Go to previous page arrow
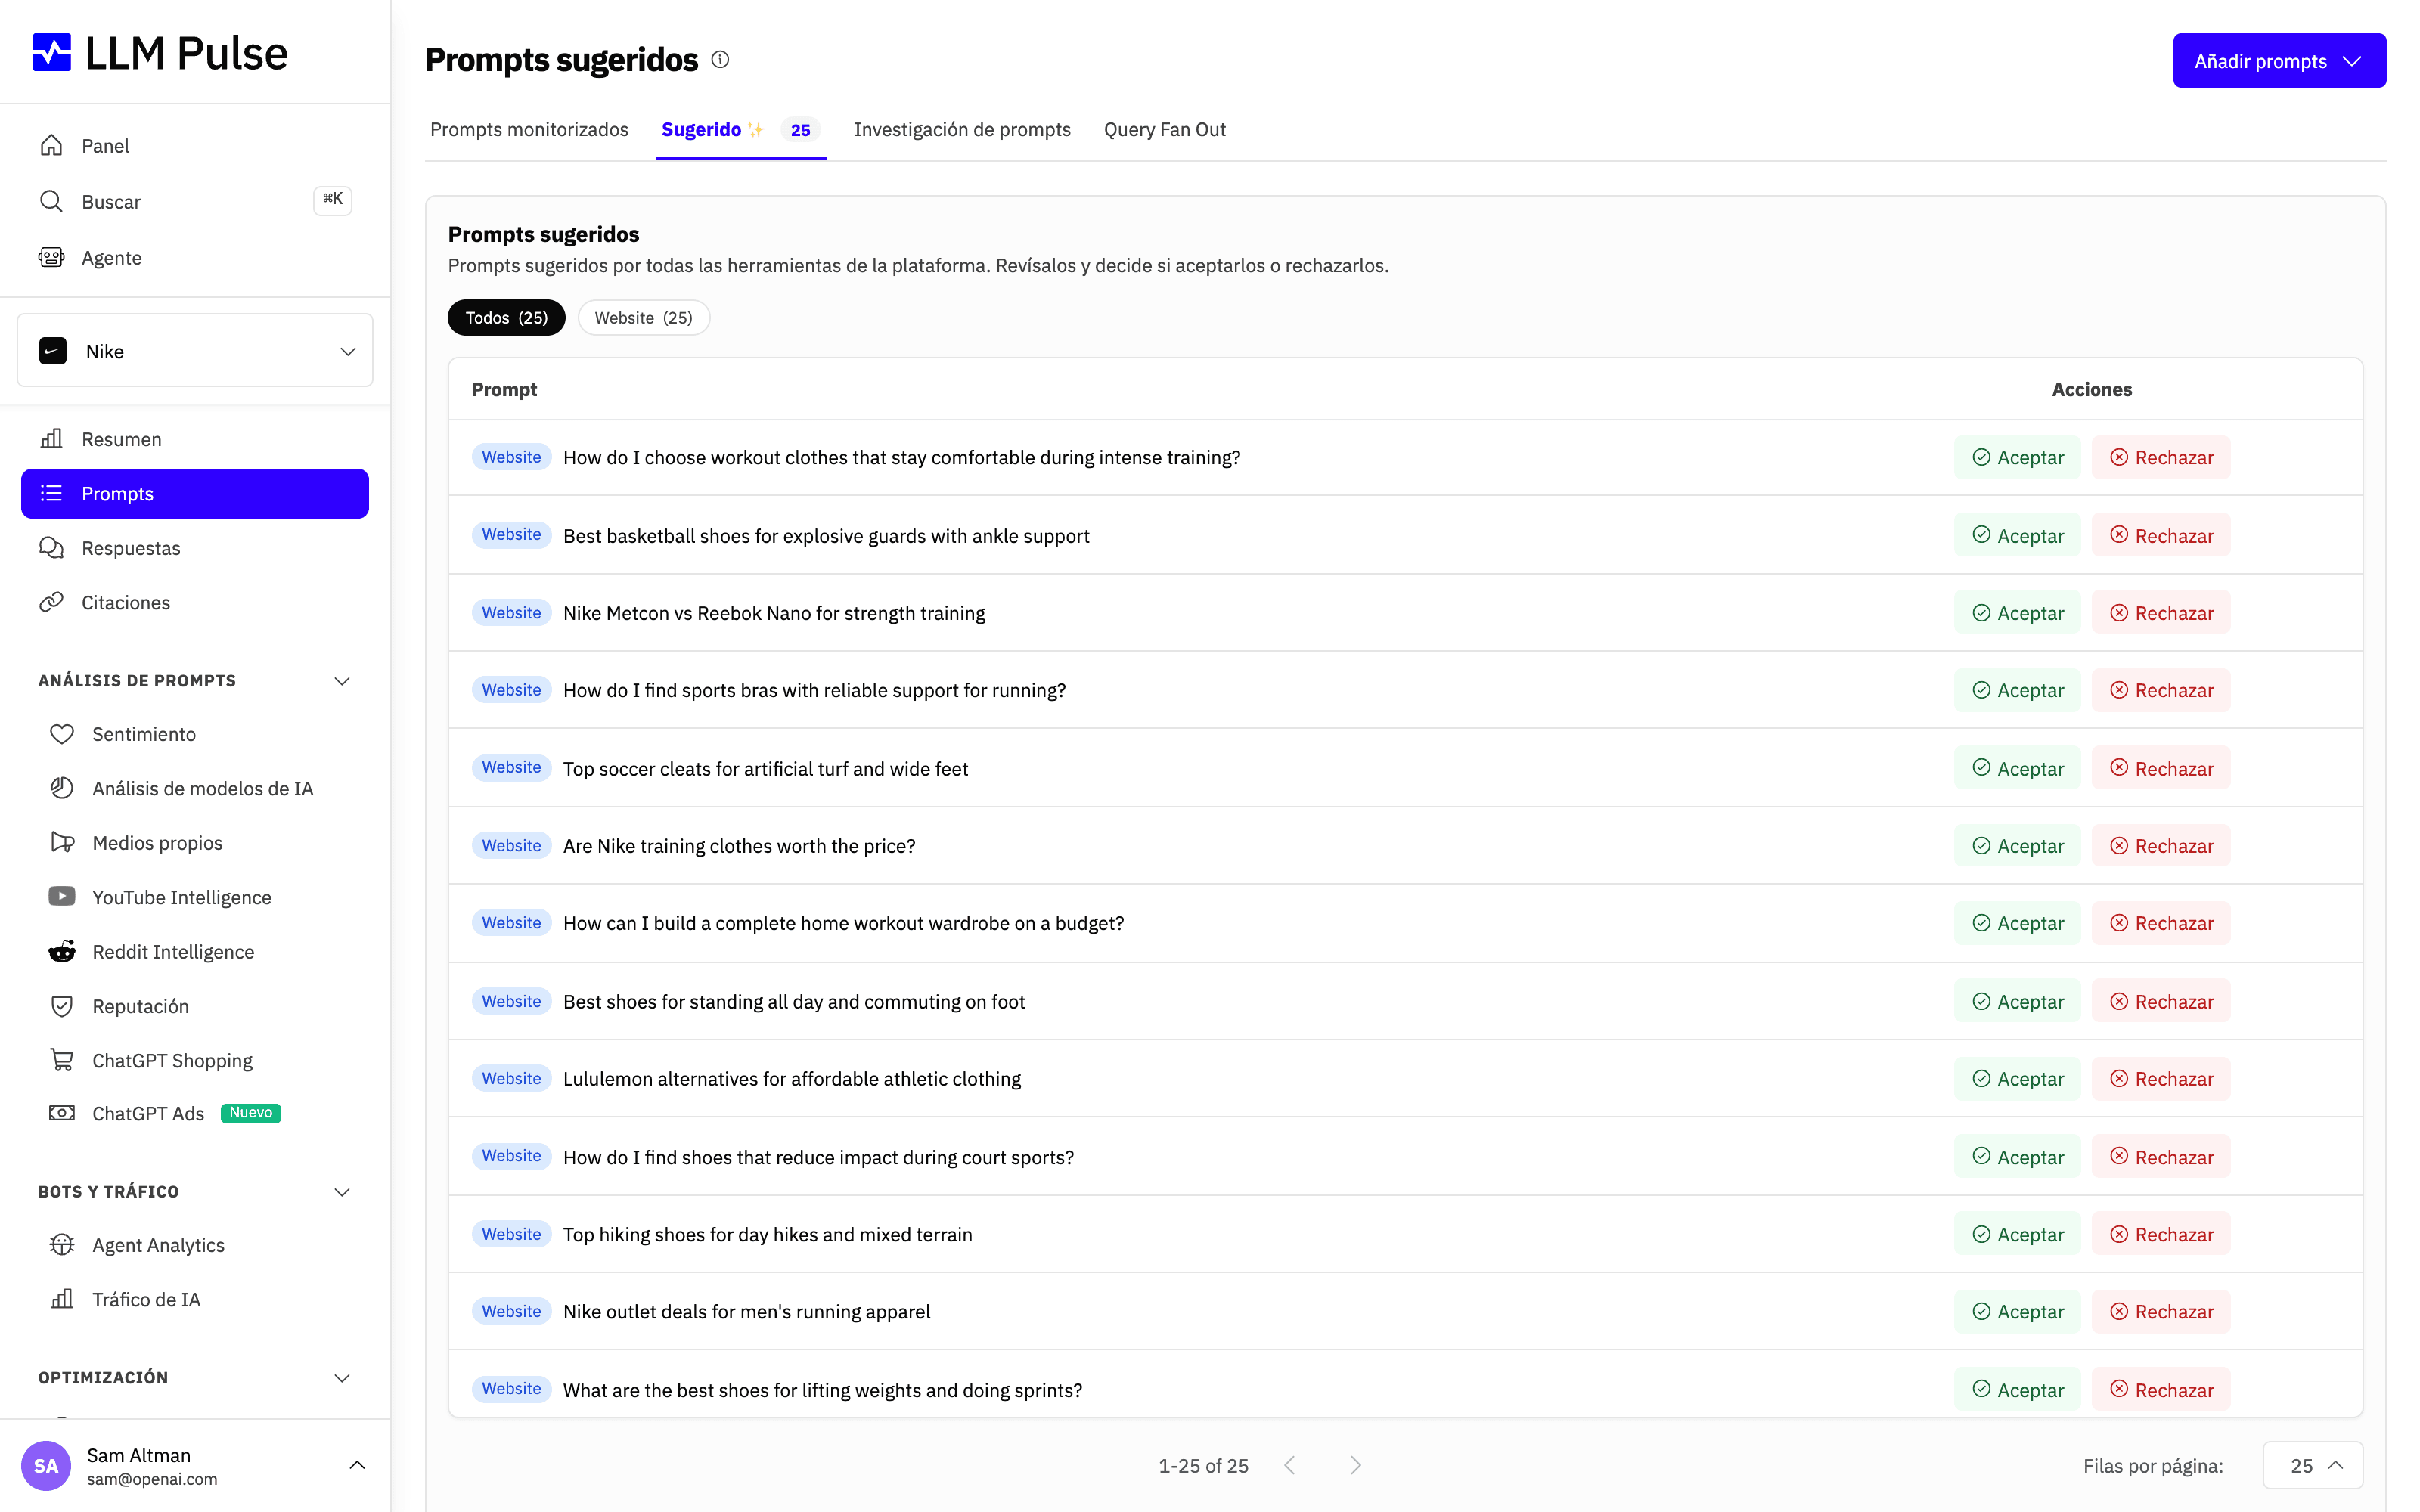 1290,1465
